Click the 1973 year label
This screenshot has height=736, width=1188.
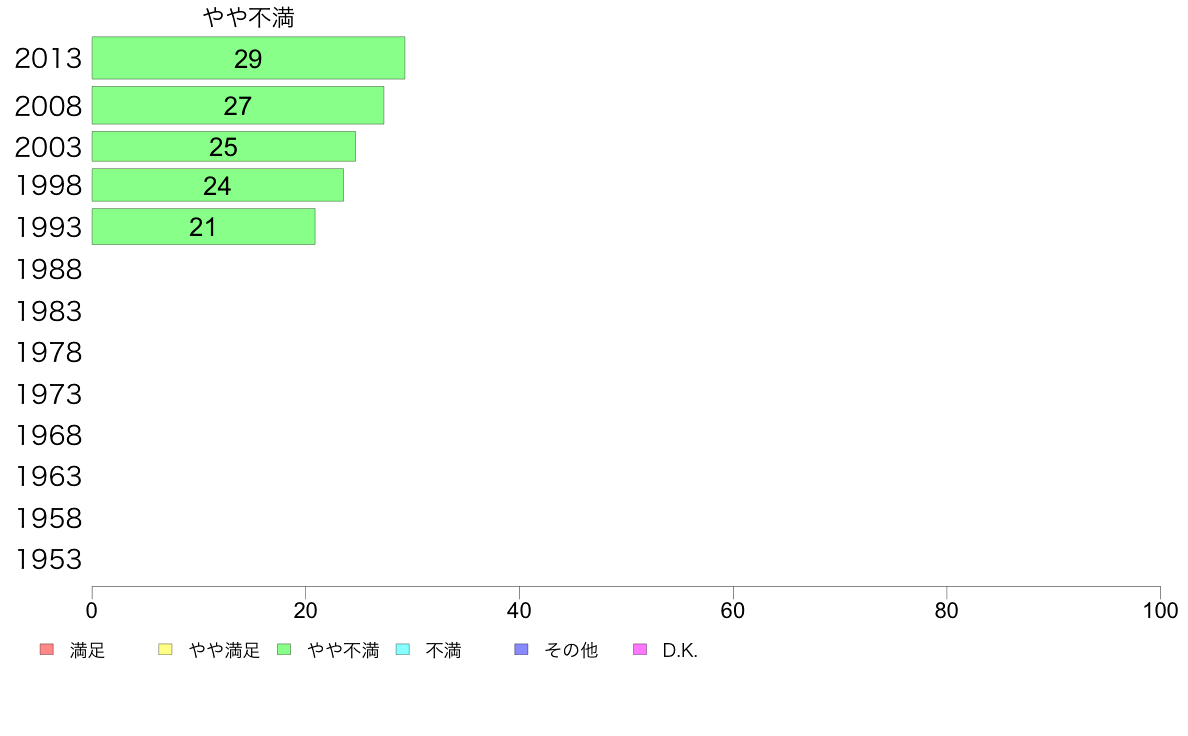point(48,394)
